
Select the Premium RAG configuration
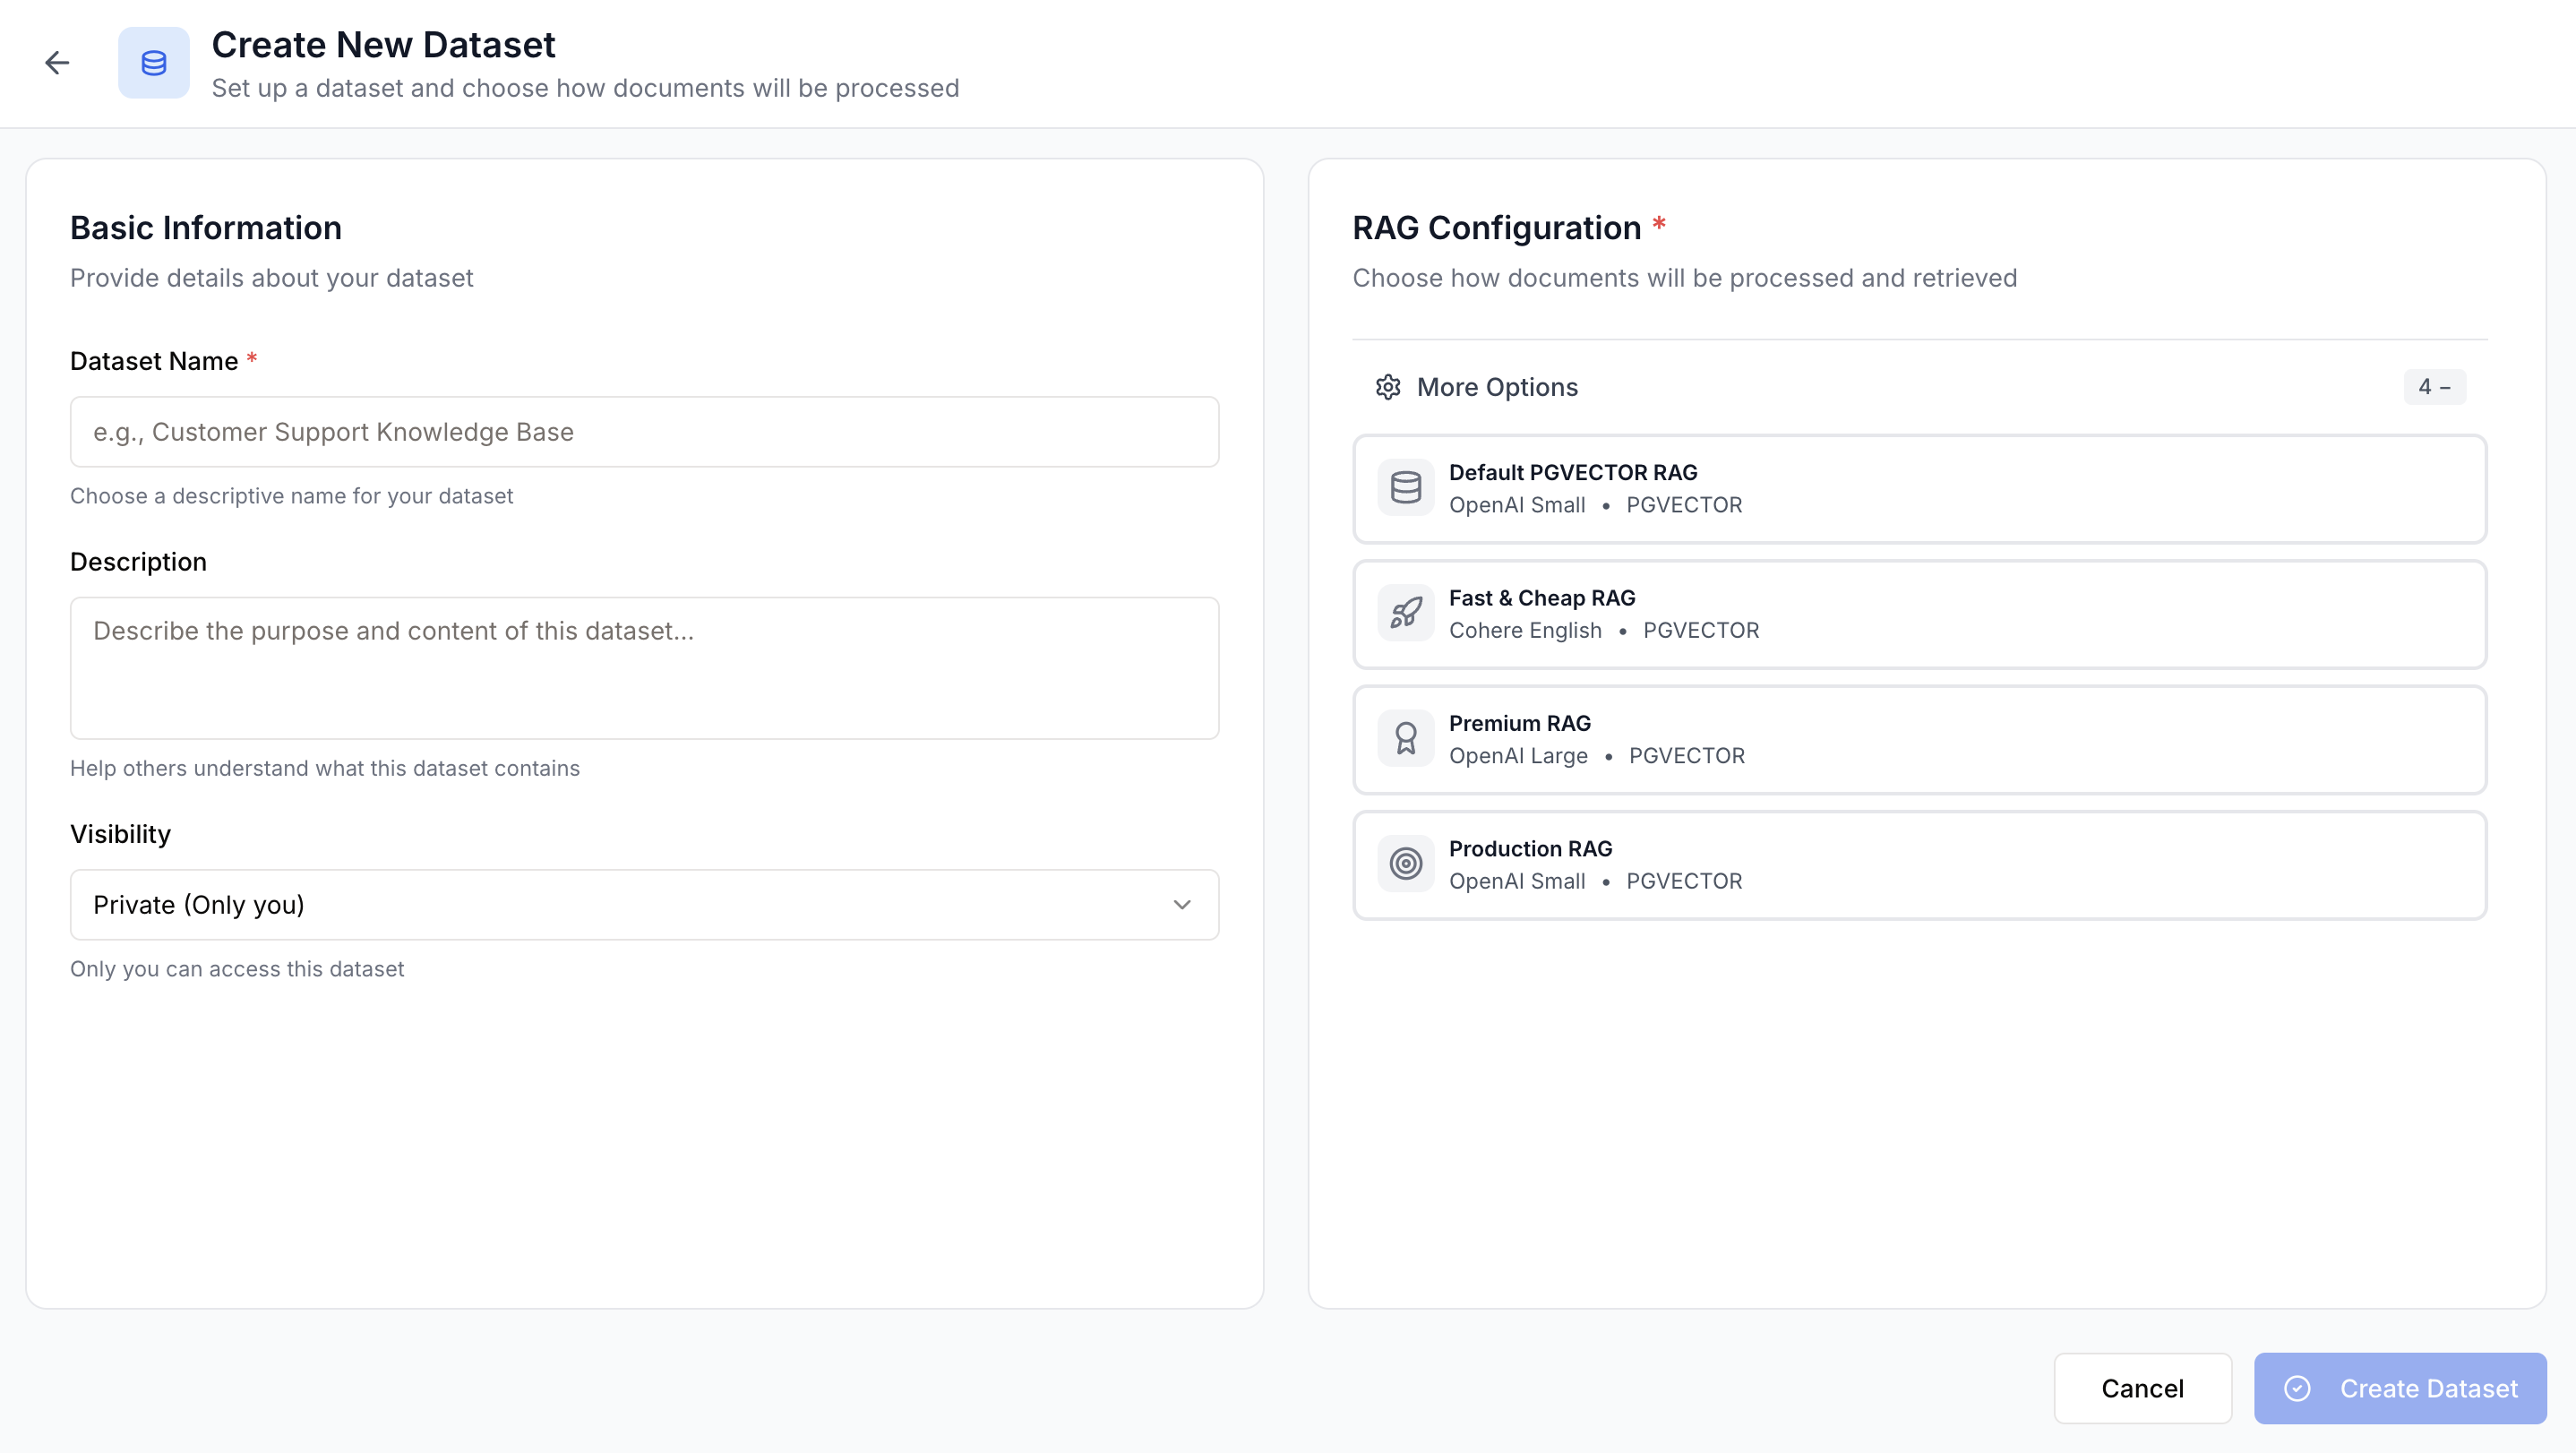pos(1919,739)
